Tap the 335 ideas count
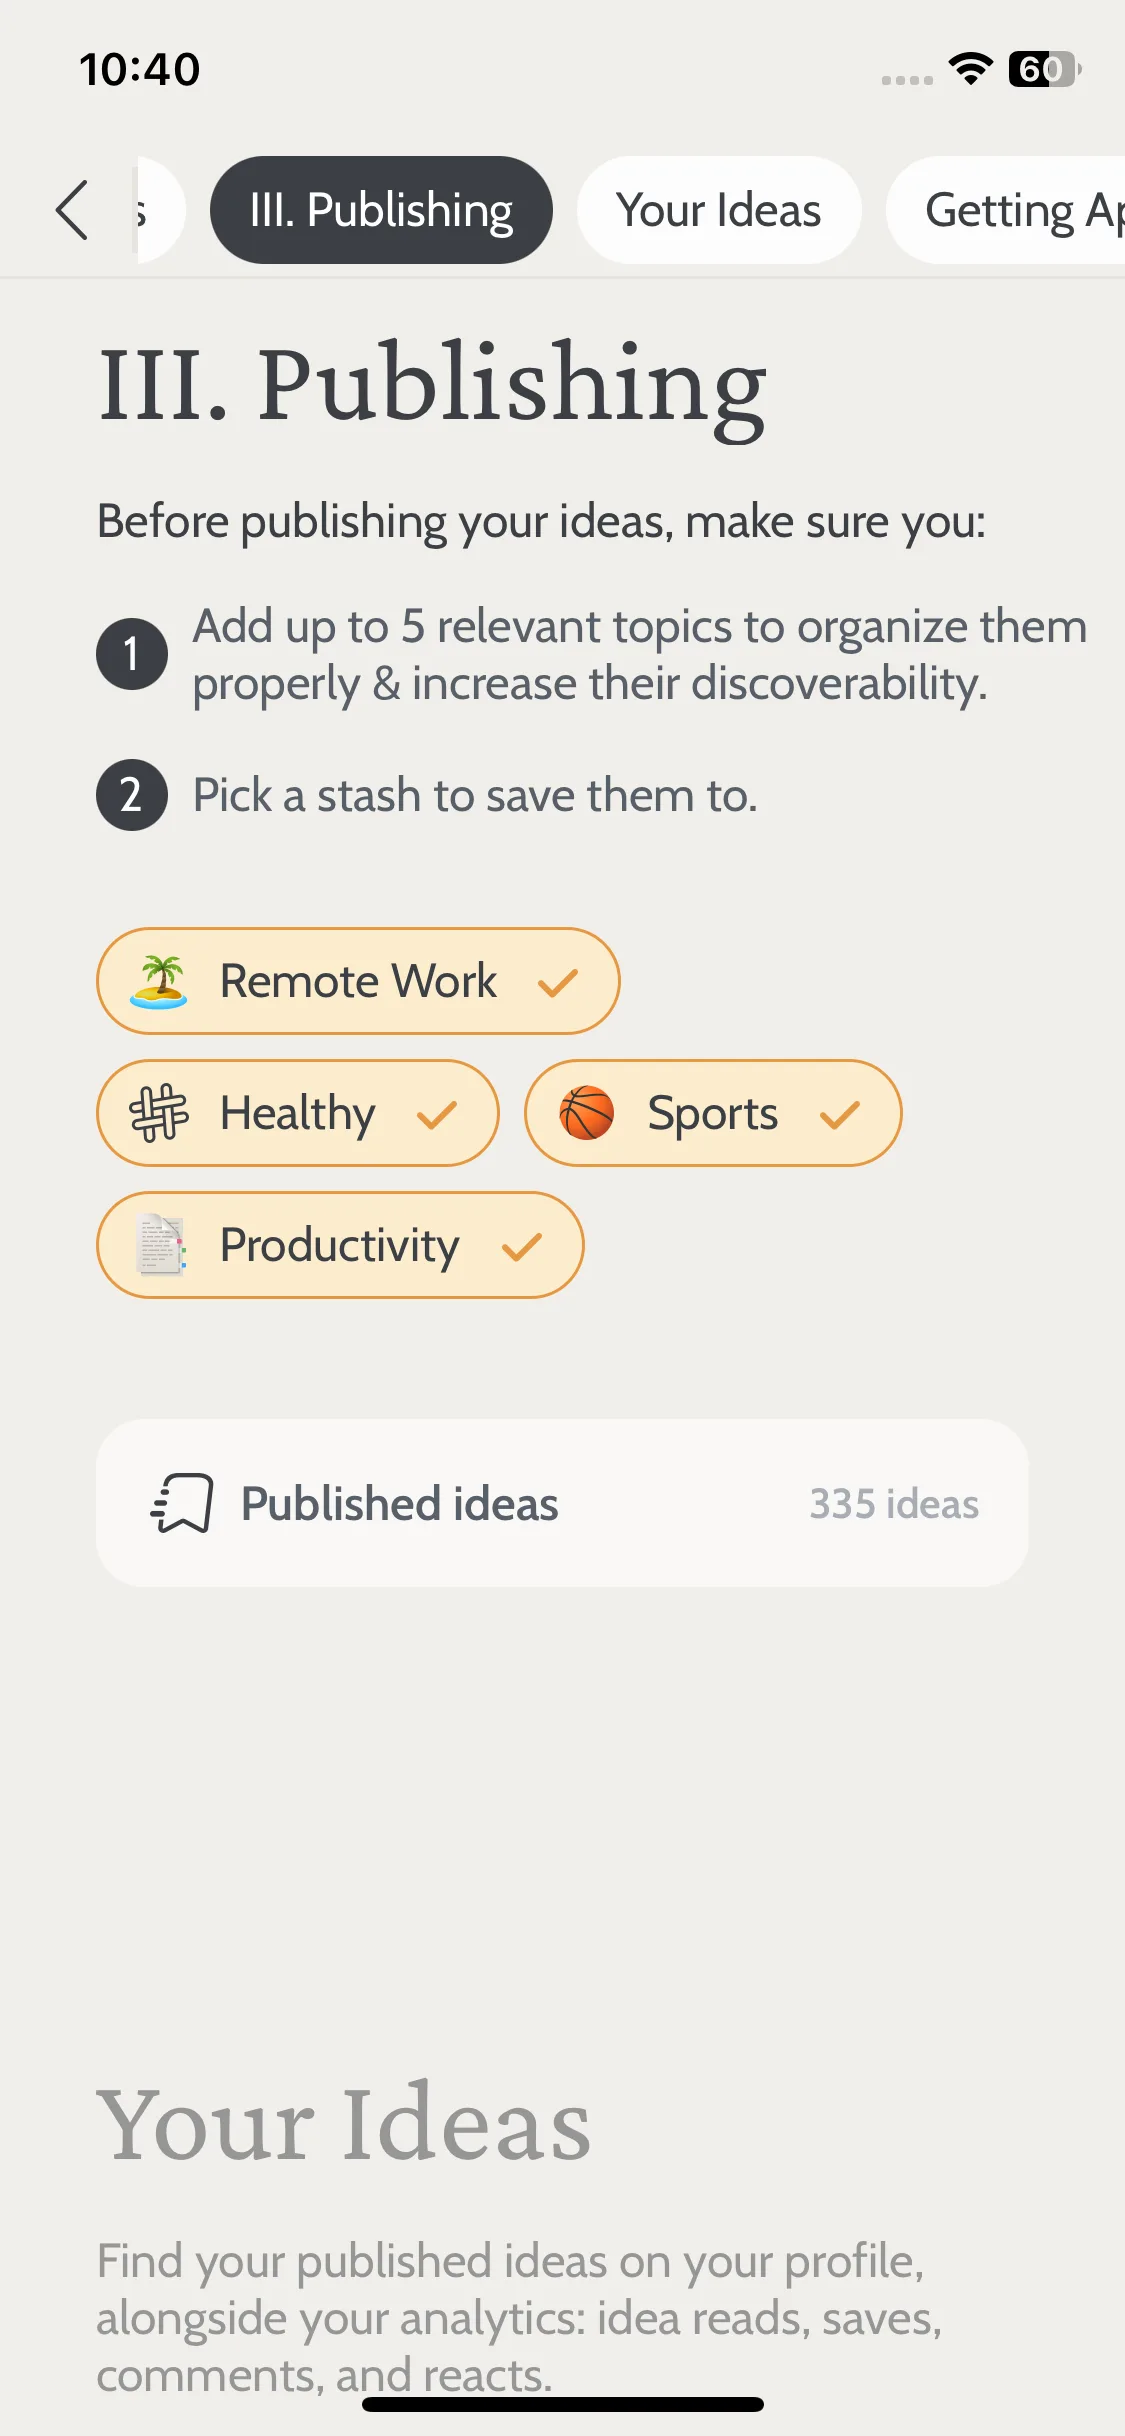The height and width of the screenshot is (2436, 1125). pyautogui.click(x=894, y=1504)
